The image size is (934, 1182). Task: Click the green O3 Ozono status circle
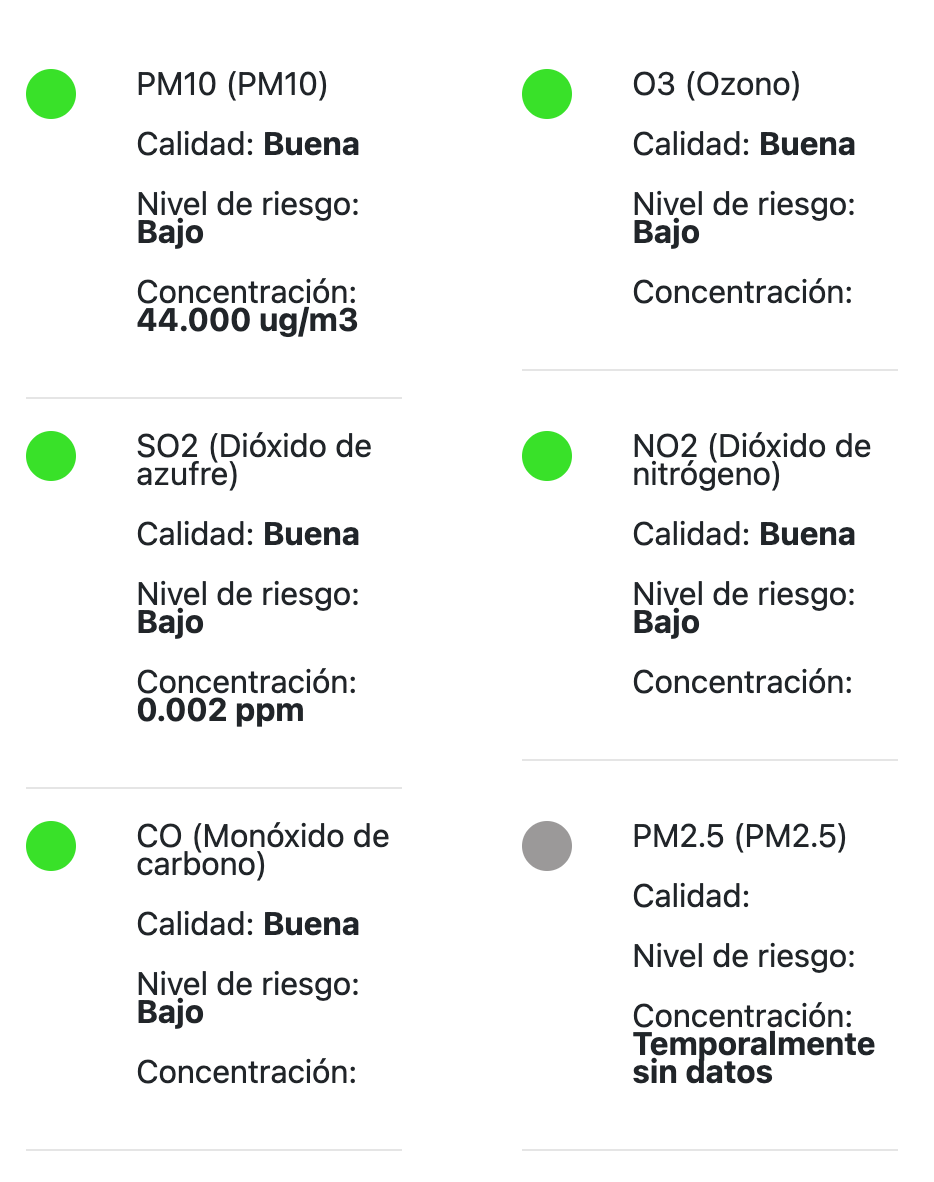pos(547,94)
